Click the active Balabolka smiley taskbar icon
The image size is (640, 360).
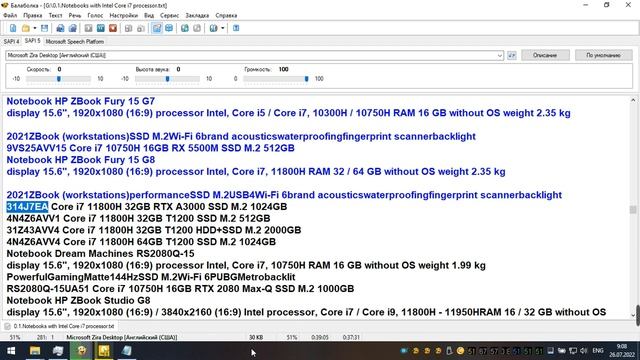point(81,351)
